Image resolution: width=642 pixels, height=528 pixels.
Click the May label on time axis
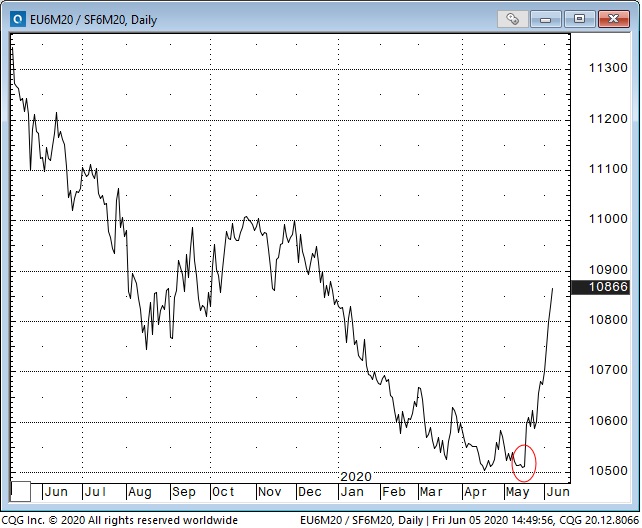pos(518,492)
